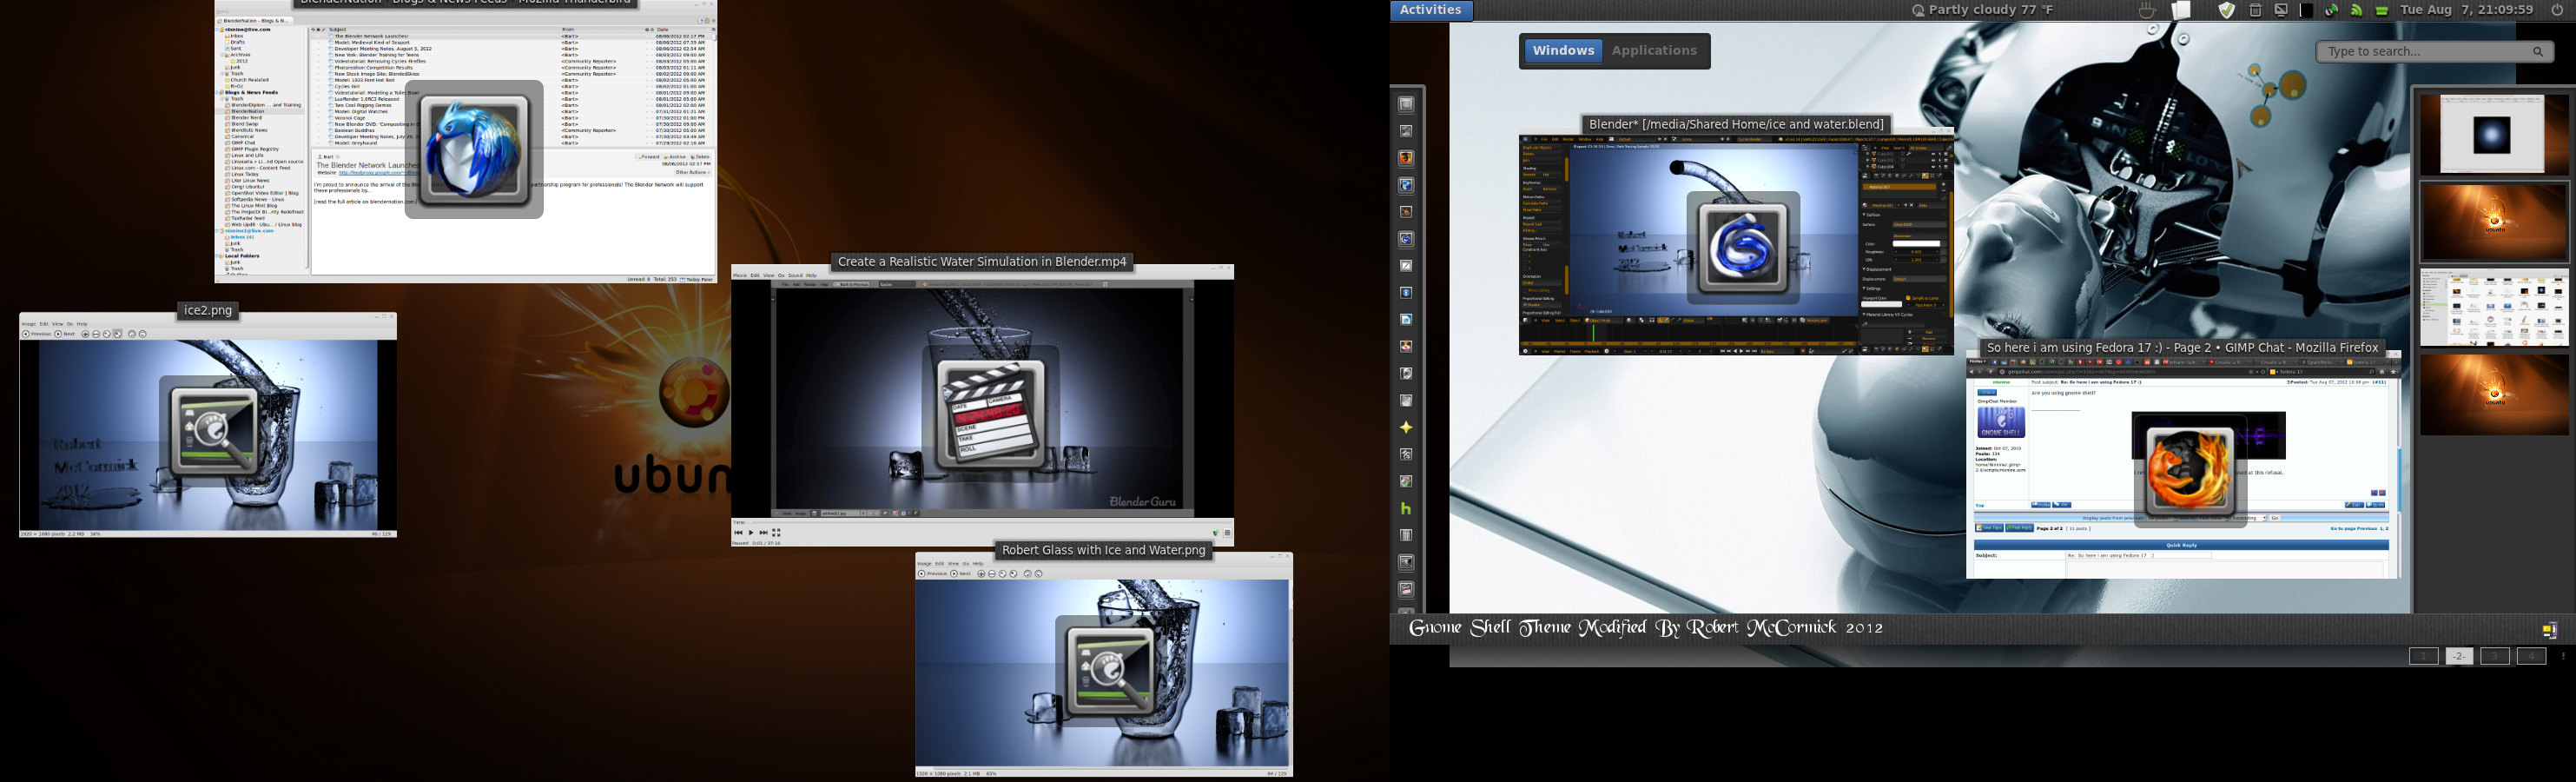This screenshot has width=2576, height=782.
Task: Click workspace button 3 in switcher
Action: (2495, 656)
